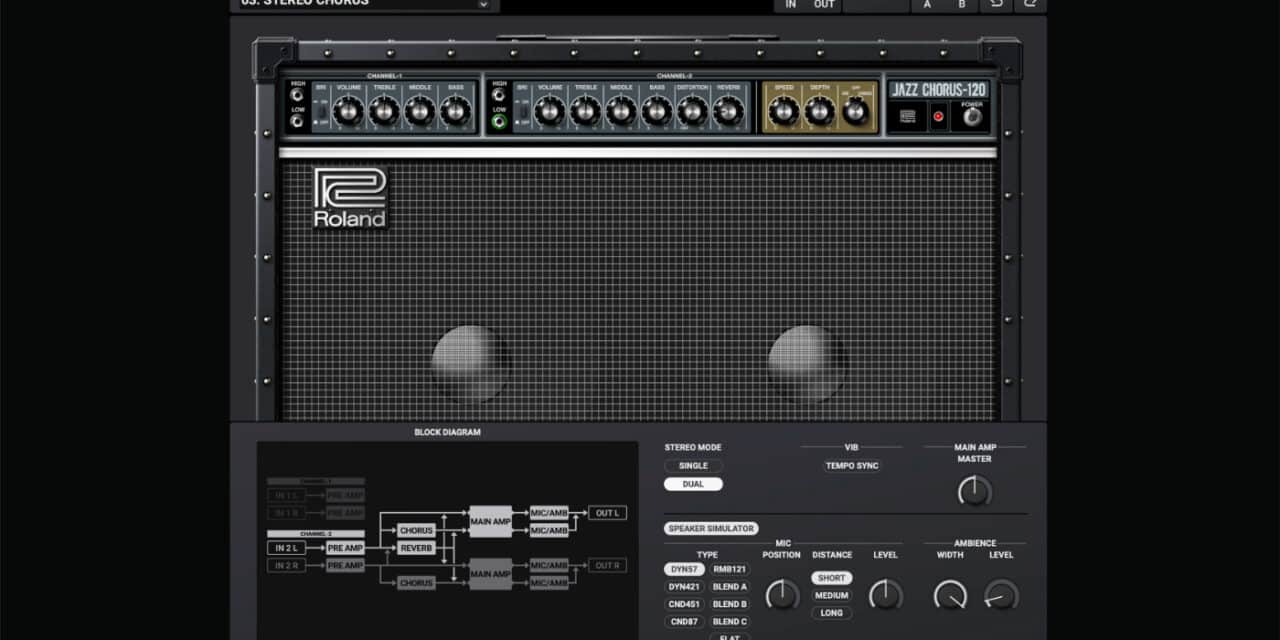
Task: Click the OUT button in top bar
Action: (x=824, y=4)
